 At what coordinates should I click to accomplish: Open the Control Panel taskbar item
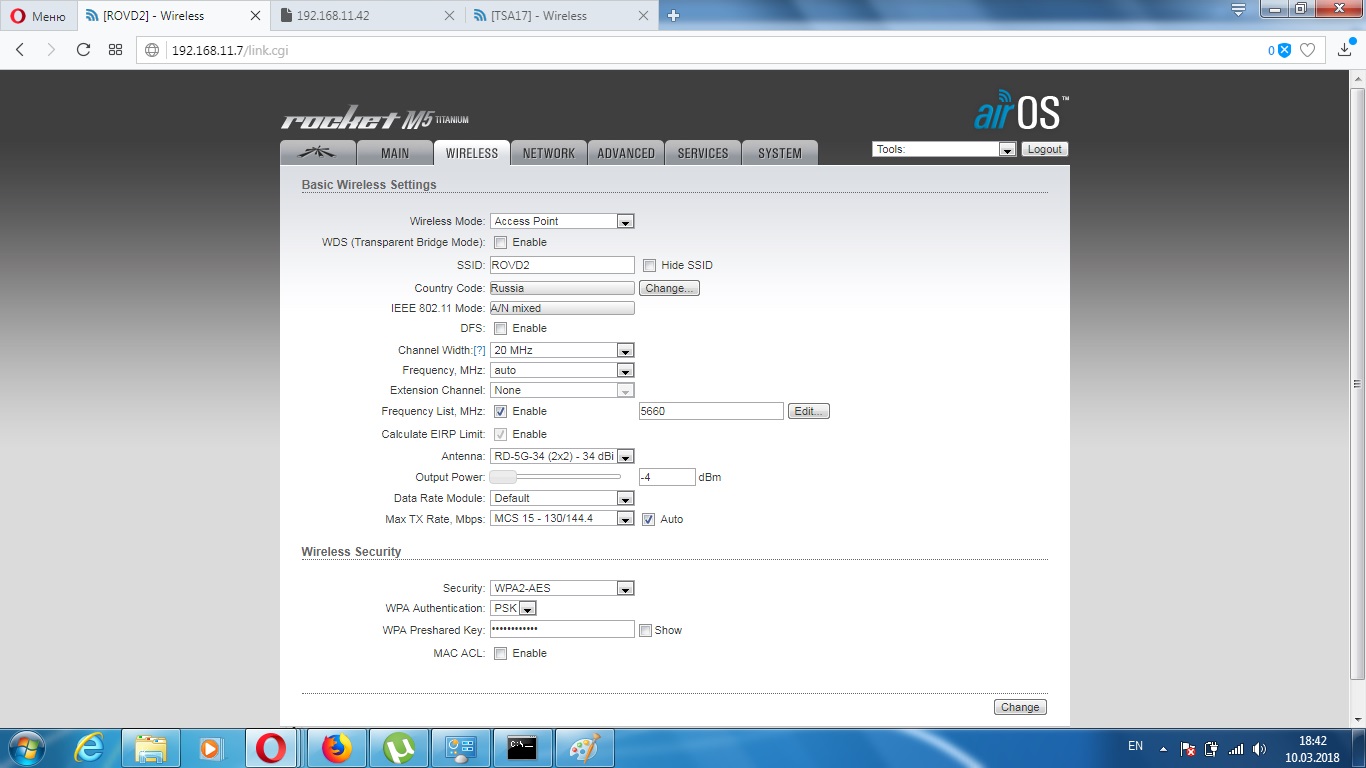click(461, 748)
